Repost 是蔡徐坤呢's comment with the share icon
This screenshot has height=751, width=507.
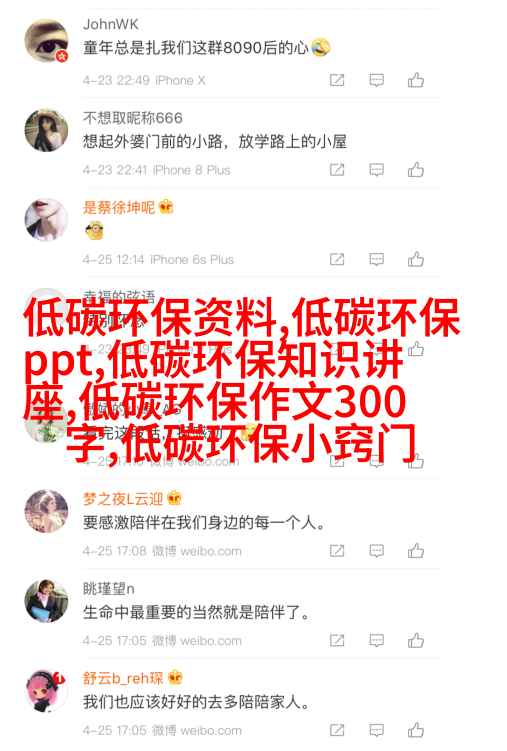(337, 259)
